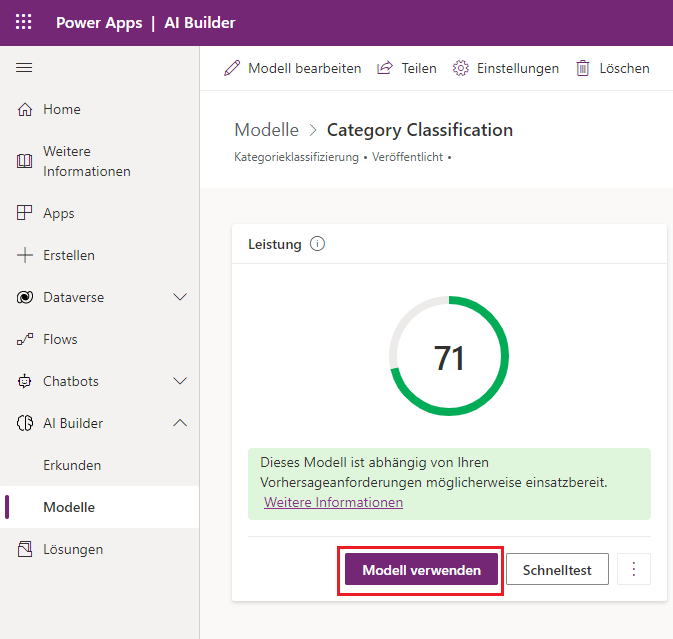
Task: Click the Flows icon in sidebar
Action: (25, 340)
